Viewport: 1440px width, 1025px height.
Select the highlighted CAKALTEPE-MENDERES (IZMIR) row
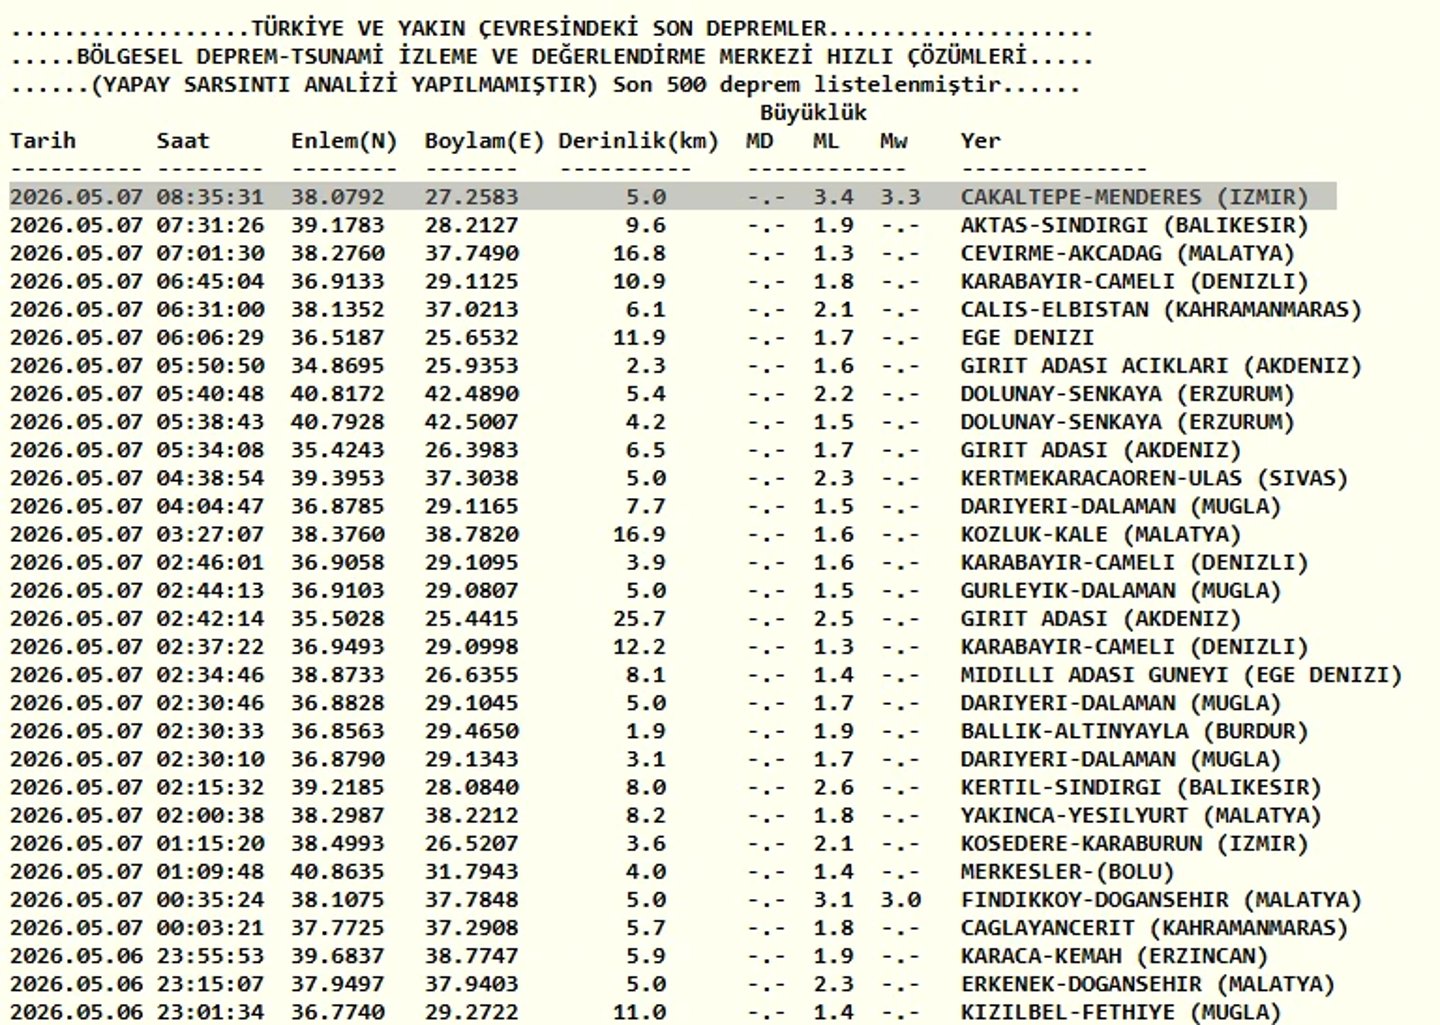click(673, 197)
